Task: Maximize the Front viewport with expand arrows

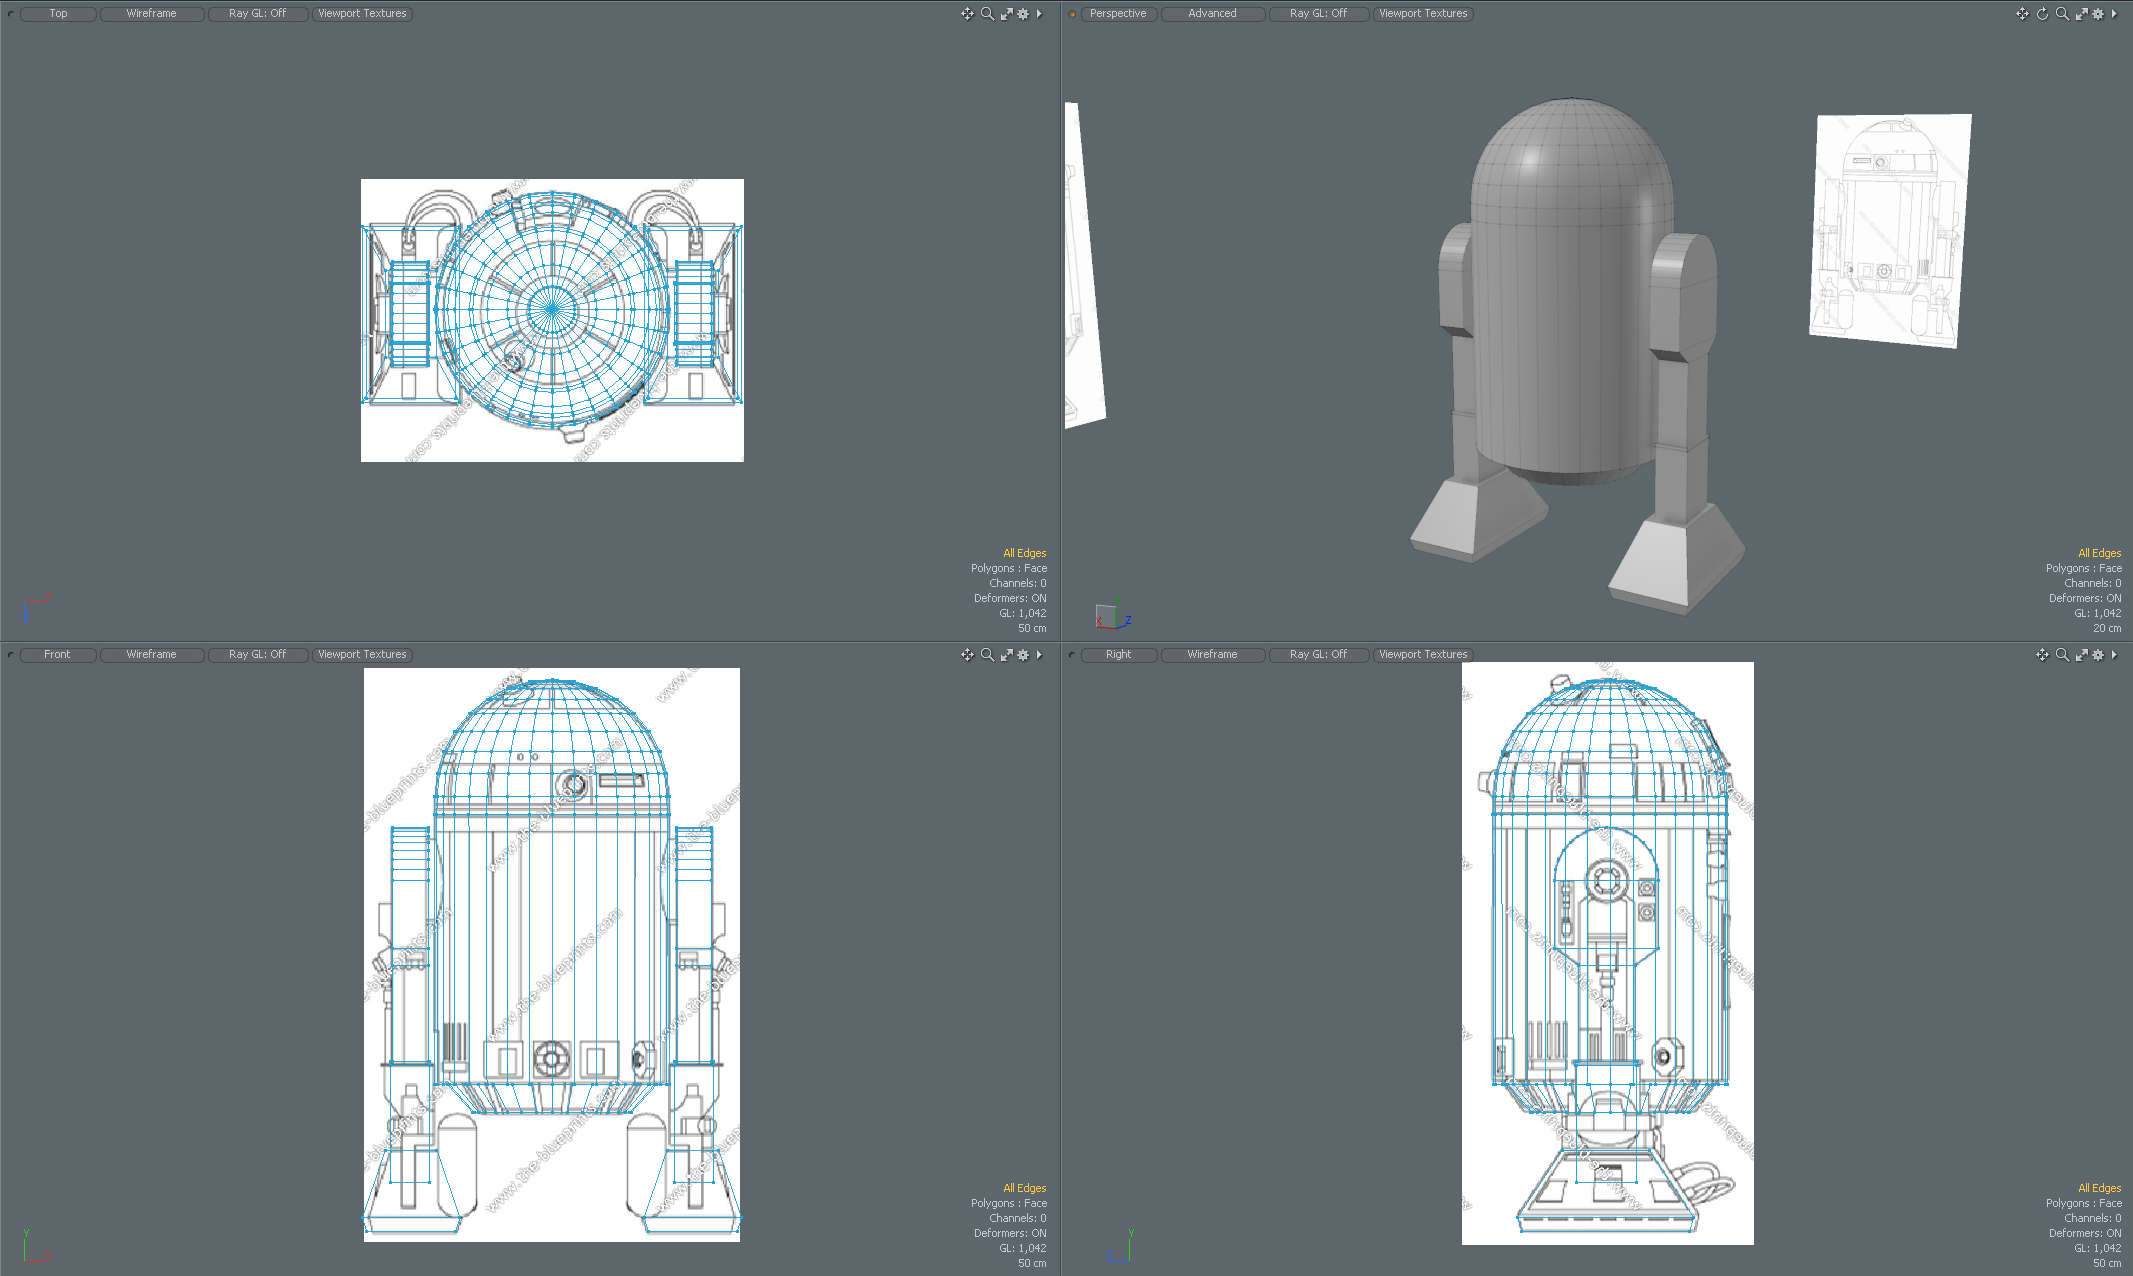Action: click(1006, 655)
